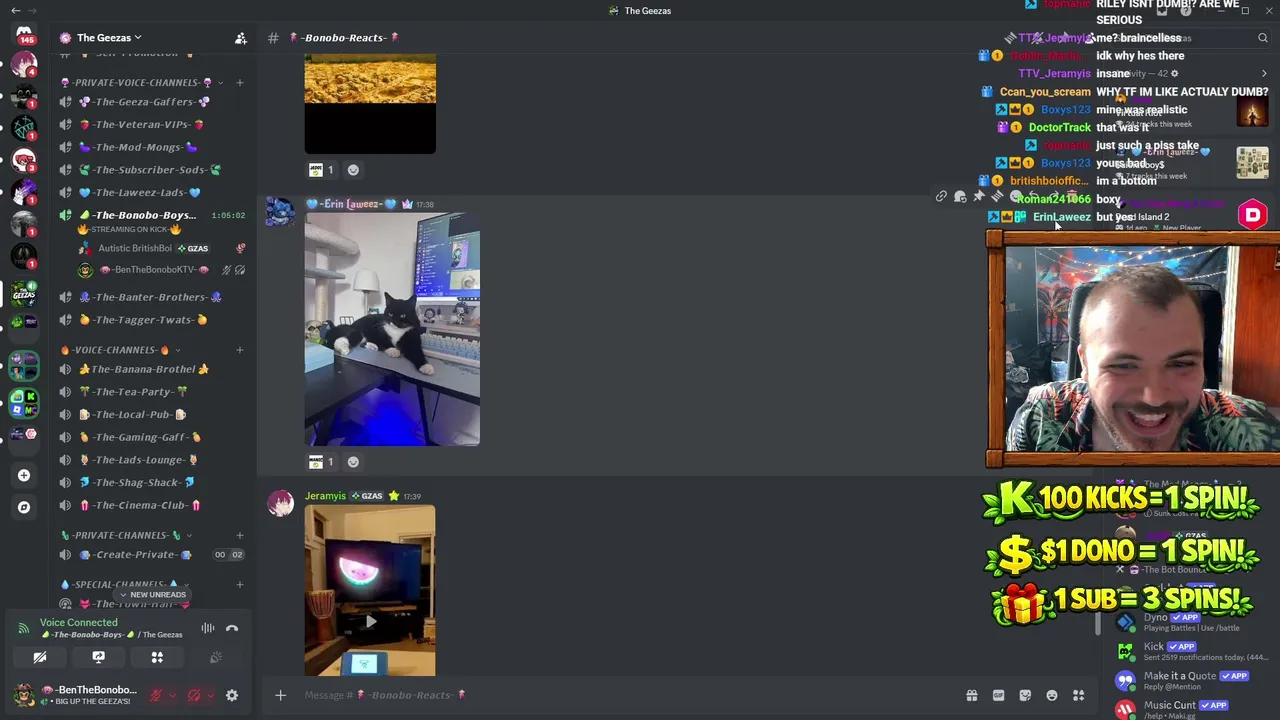Image resolution: width=1280 pixels, height=720 pixels.
Task: Open user settings gear icon
Action: point(232,695)
